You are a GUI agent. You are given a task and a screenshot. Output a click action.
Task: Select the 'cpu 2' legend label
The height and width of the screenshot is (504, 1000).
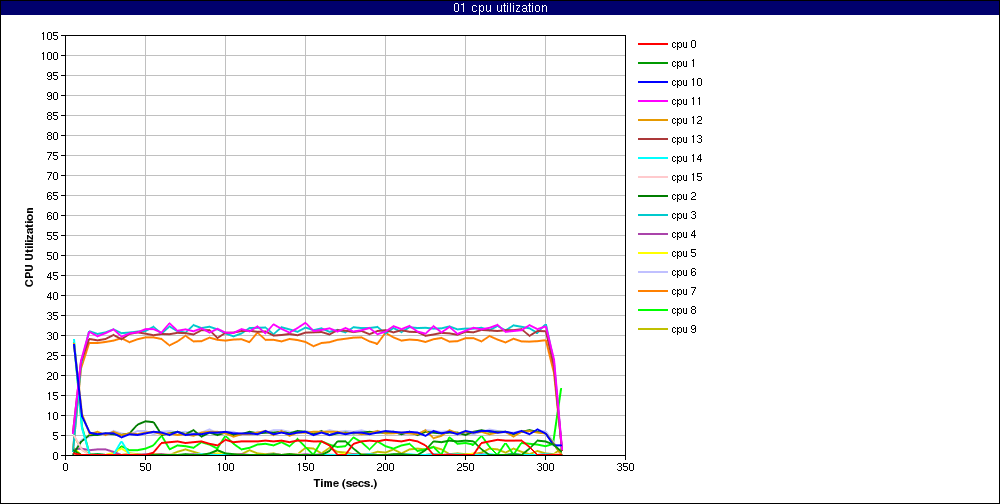point(683,196)
